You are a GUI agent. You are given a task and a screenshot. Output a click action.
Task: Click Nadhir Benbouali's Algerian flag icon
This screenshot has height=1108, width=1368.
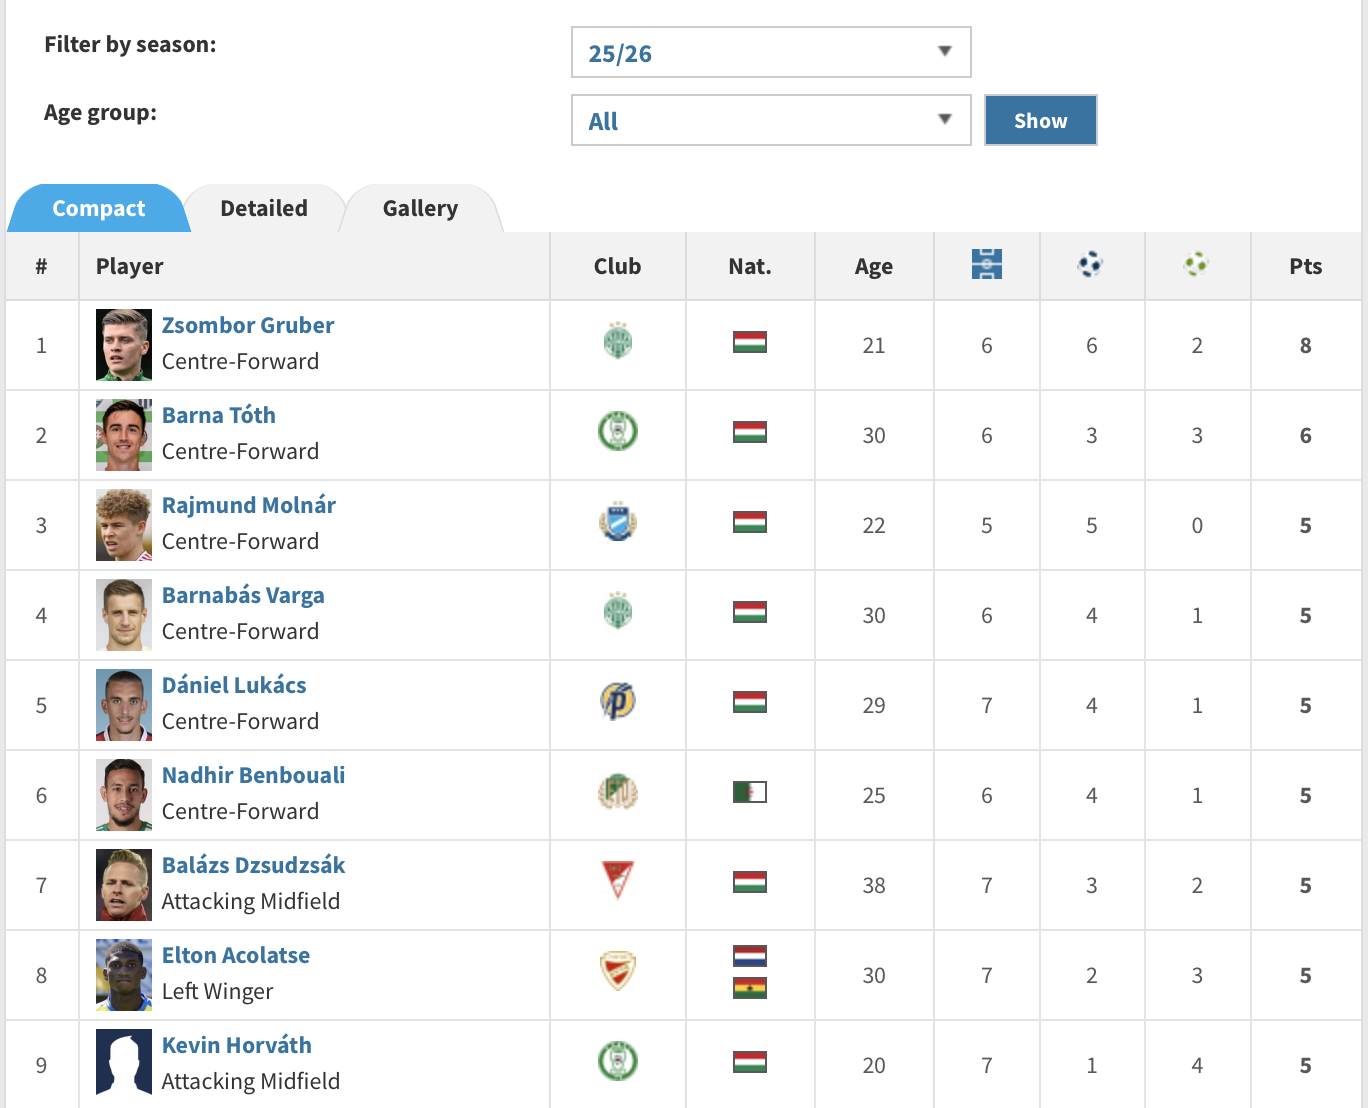click(x=750, y=793)
